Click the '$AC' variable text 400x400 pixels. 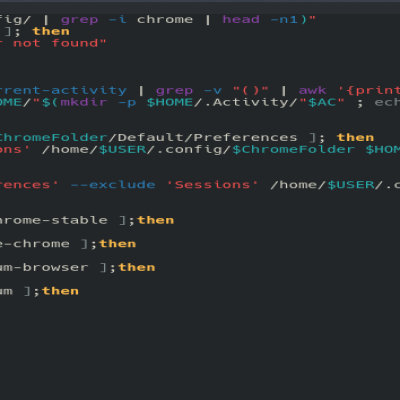322,102
